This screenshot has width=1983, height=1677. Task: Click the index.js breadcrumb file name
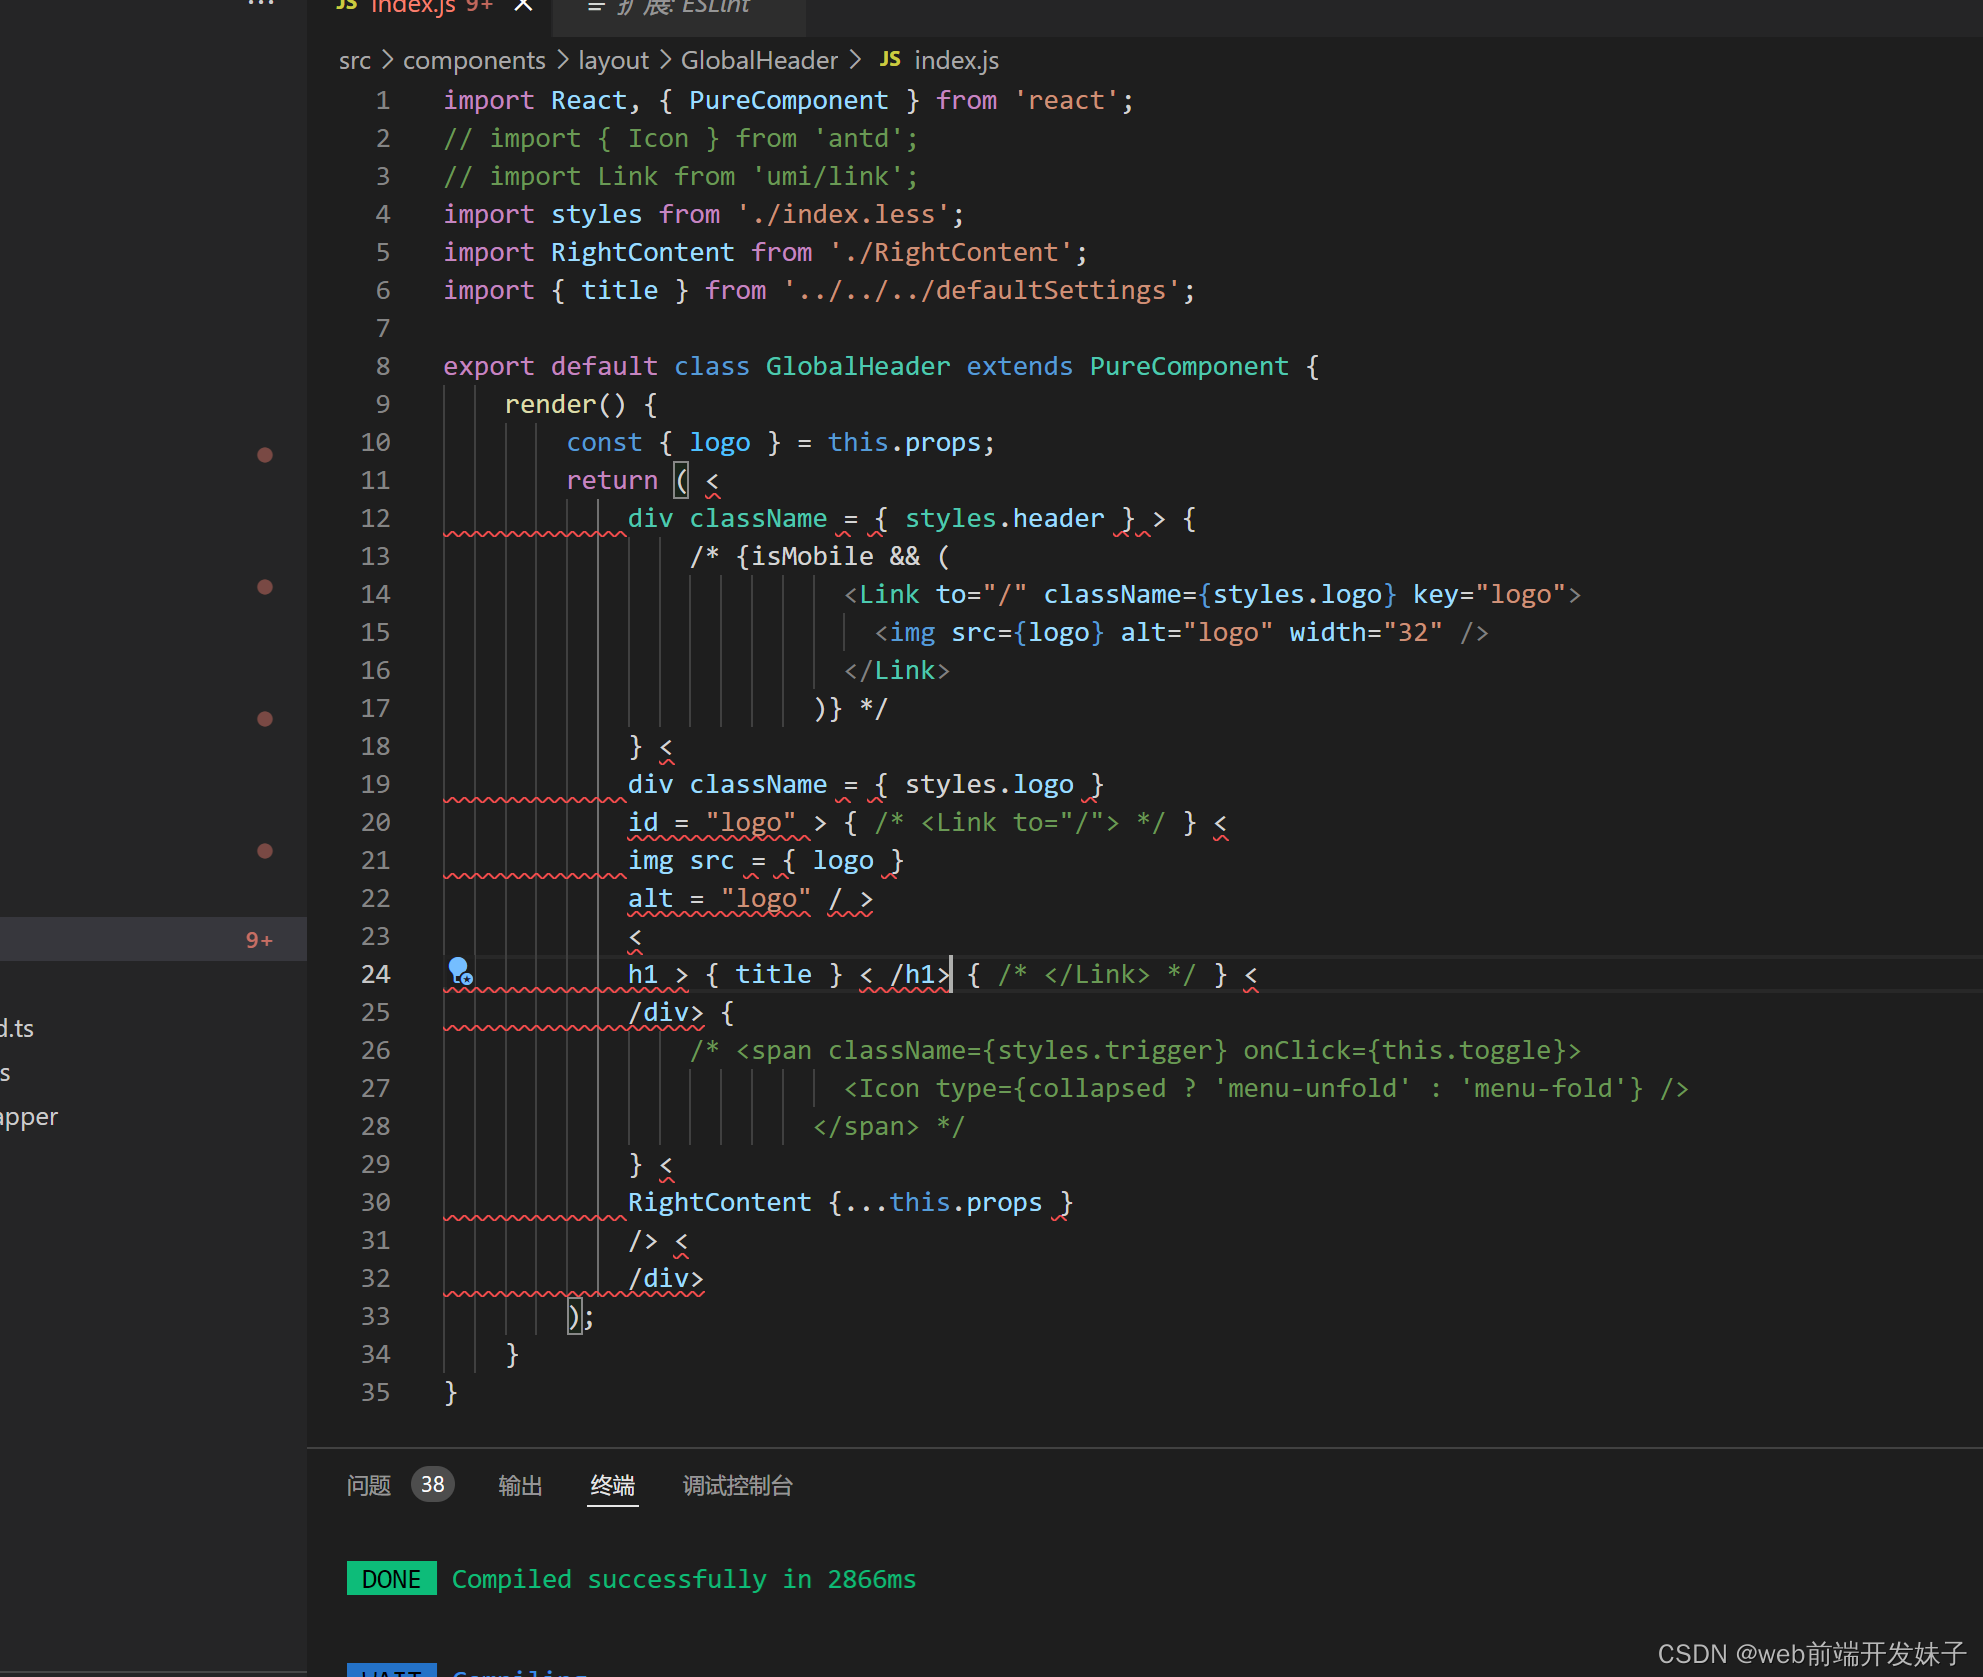point(956,61)
